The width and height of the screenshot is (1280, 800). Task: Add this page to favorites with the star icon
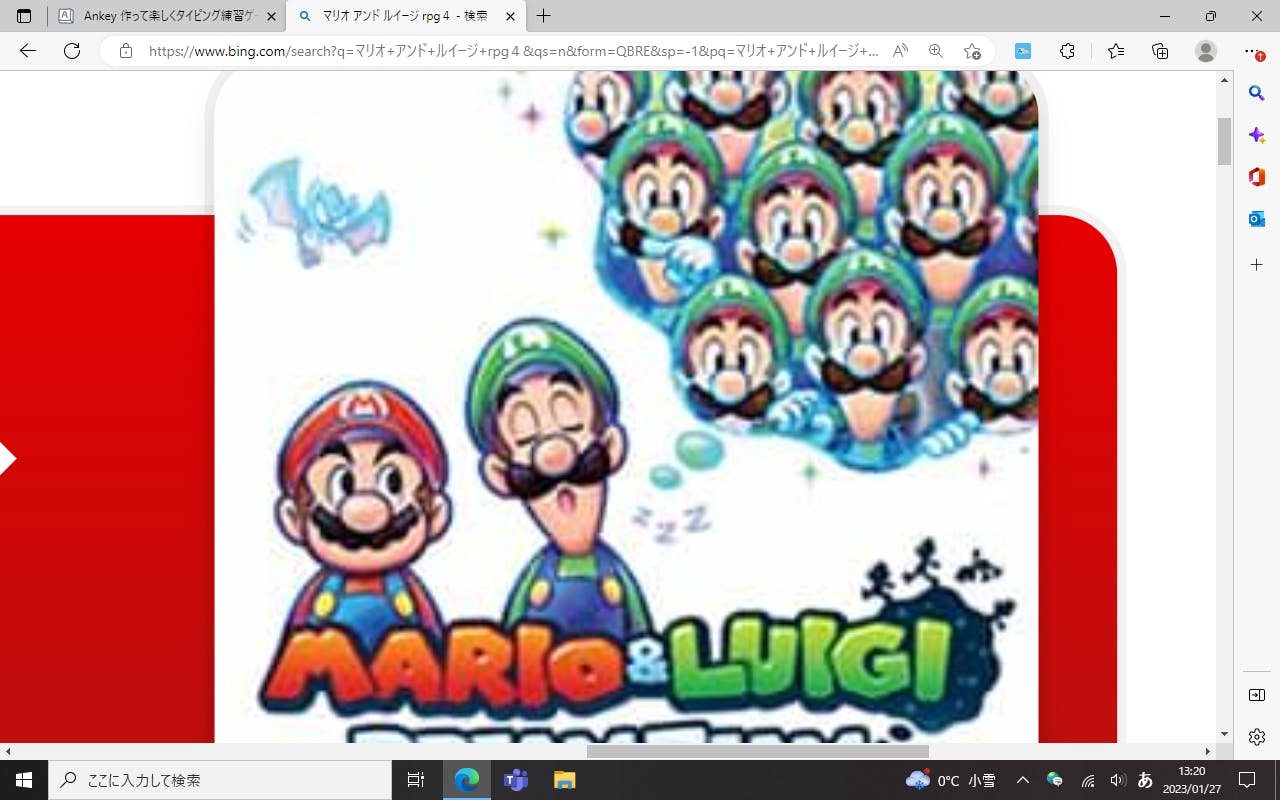pos(972,51)
